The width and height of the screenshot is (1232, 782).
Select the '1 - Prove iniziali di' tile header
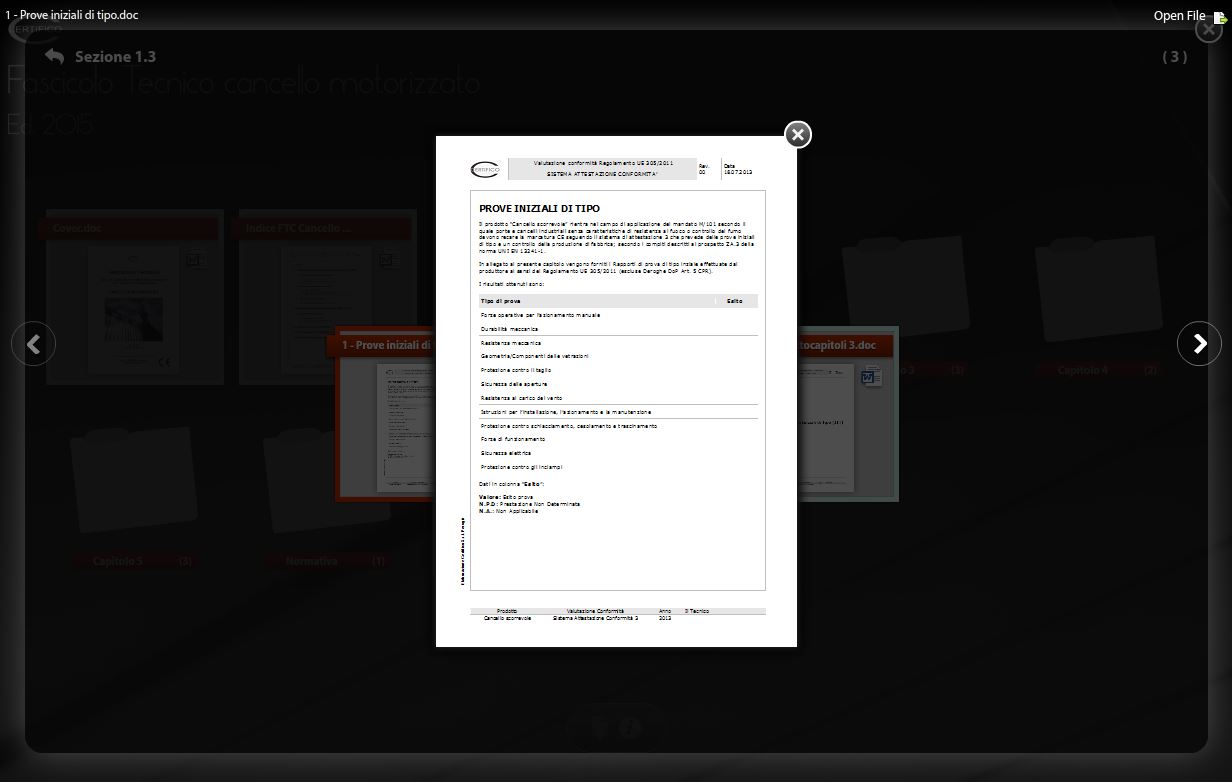point(385,346)
